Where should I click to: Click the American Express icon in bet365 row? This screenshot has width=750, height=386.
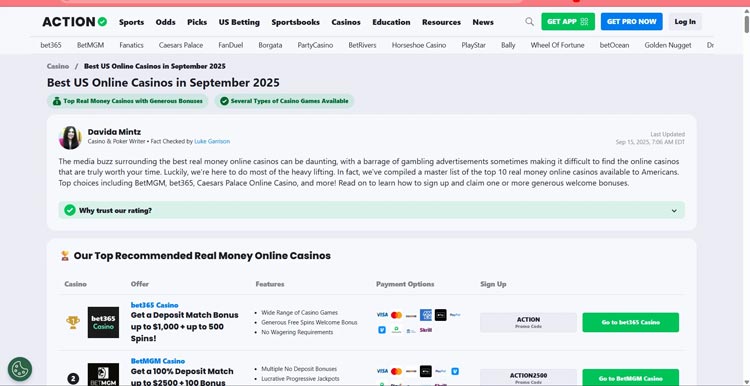(x=426, y=315)
